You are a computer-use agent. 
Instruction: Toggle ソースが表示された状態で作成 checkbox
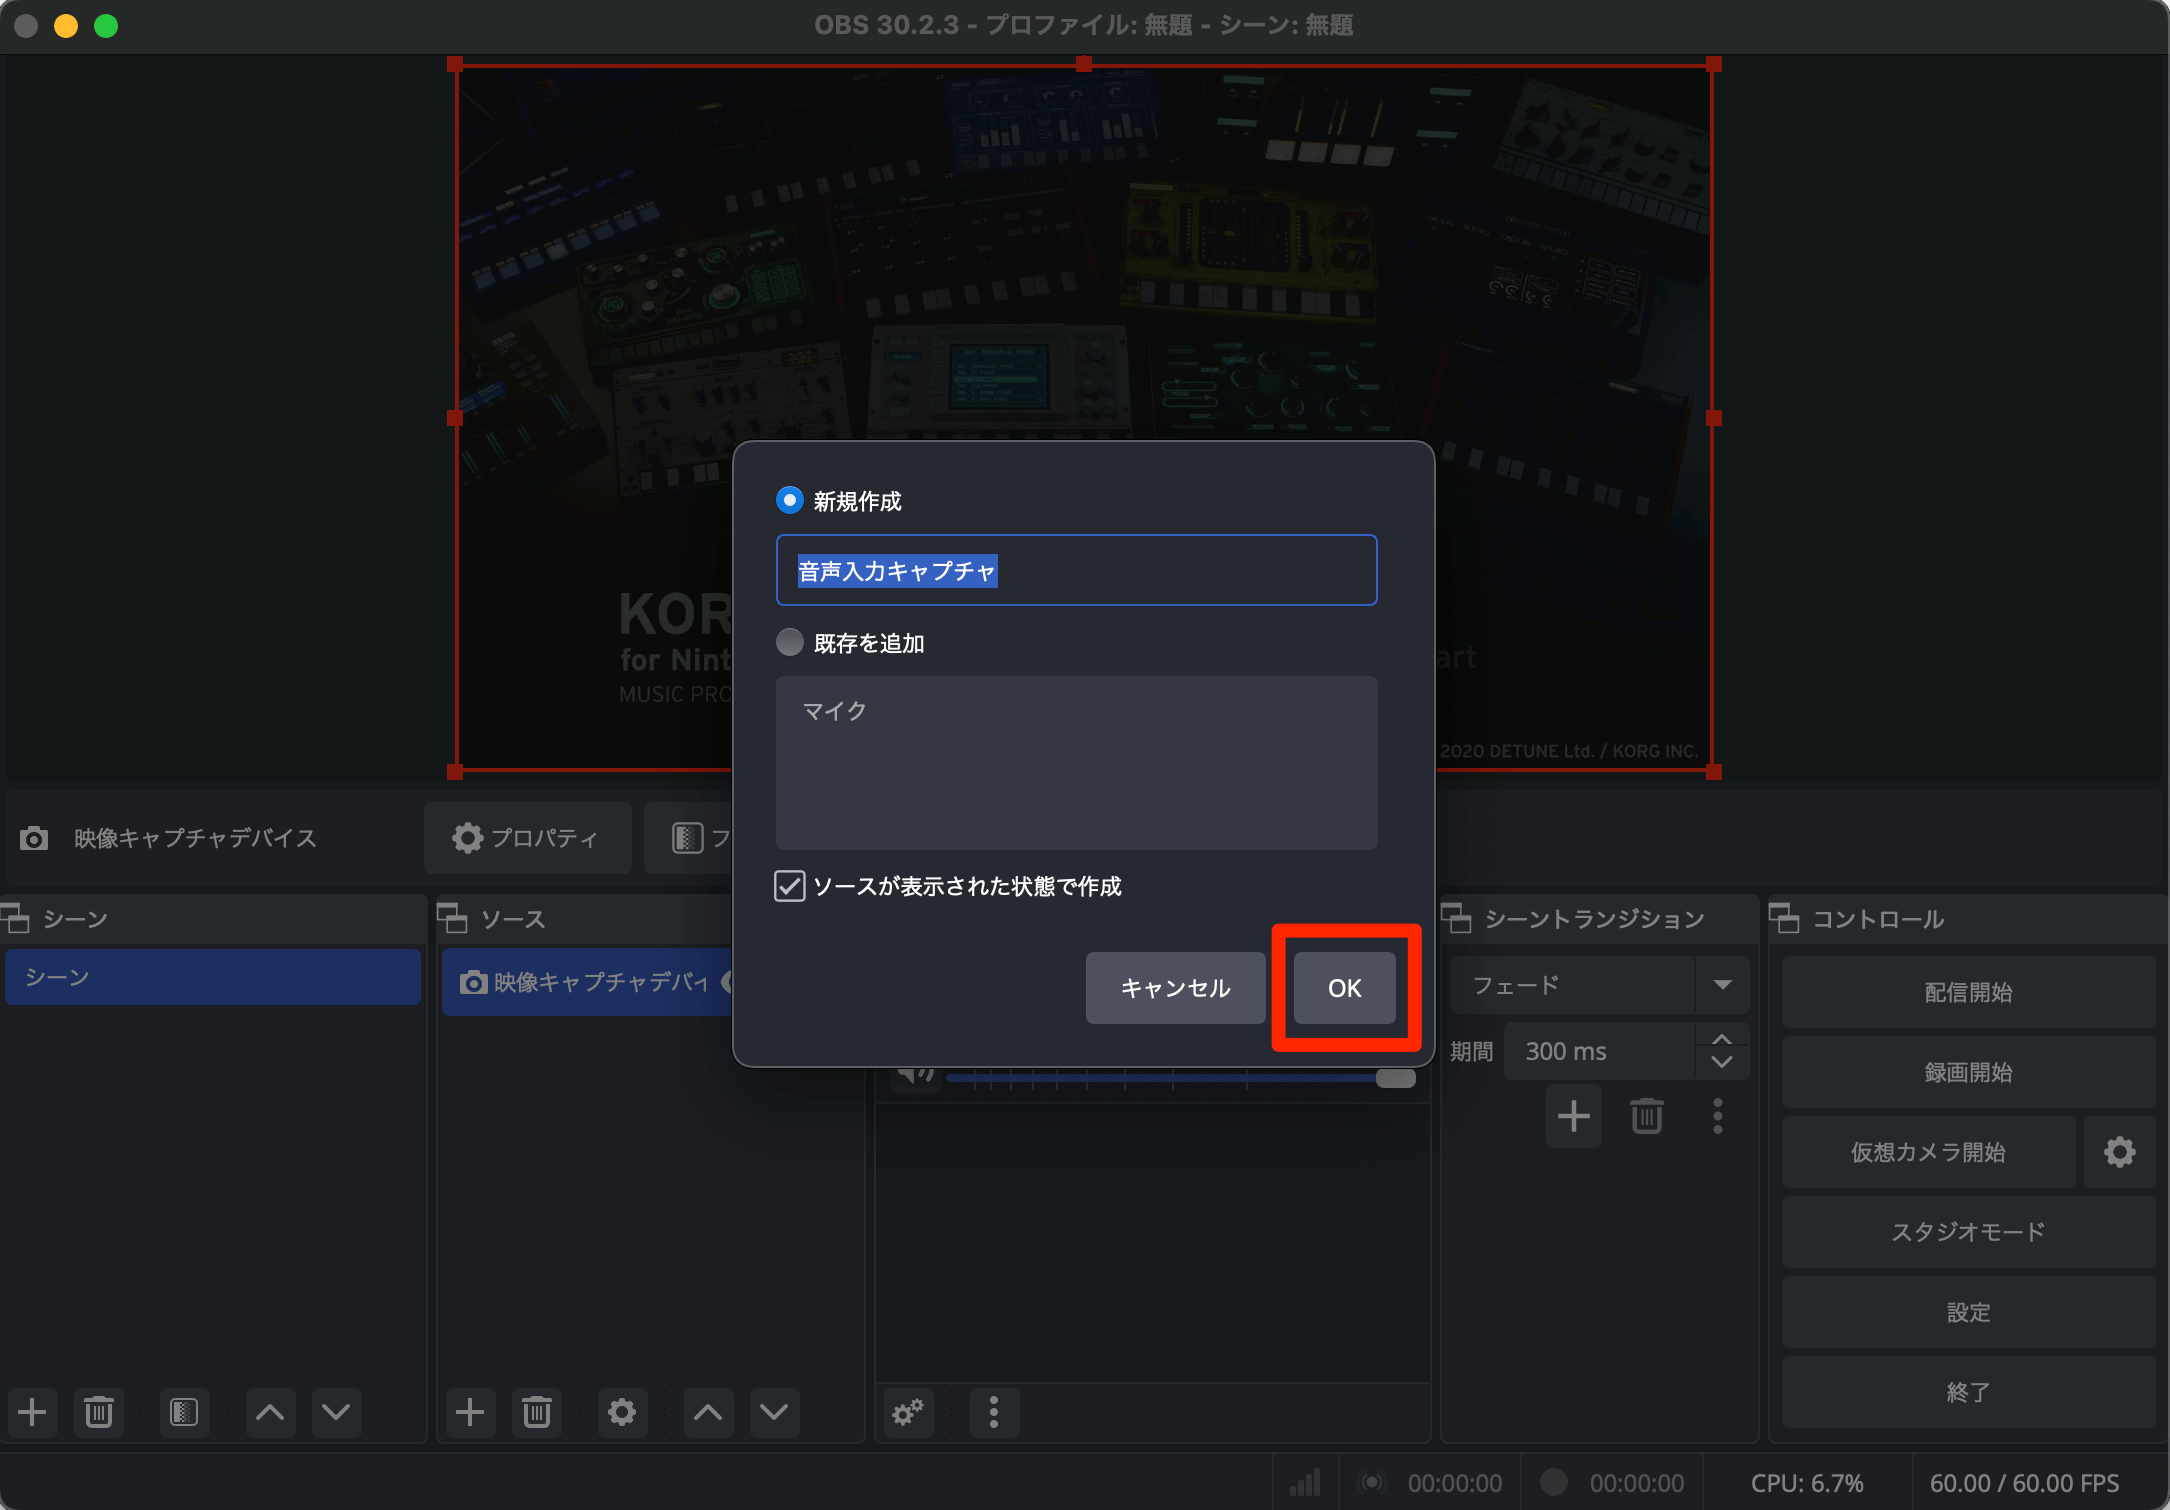pos(790,886)
